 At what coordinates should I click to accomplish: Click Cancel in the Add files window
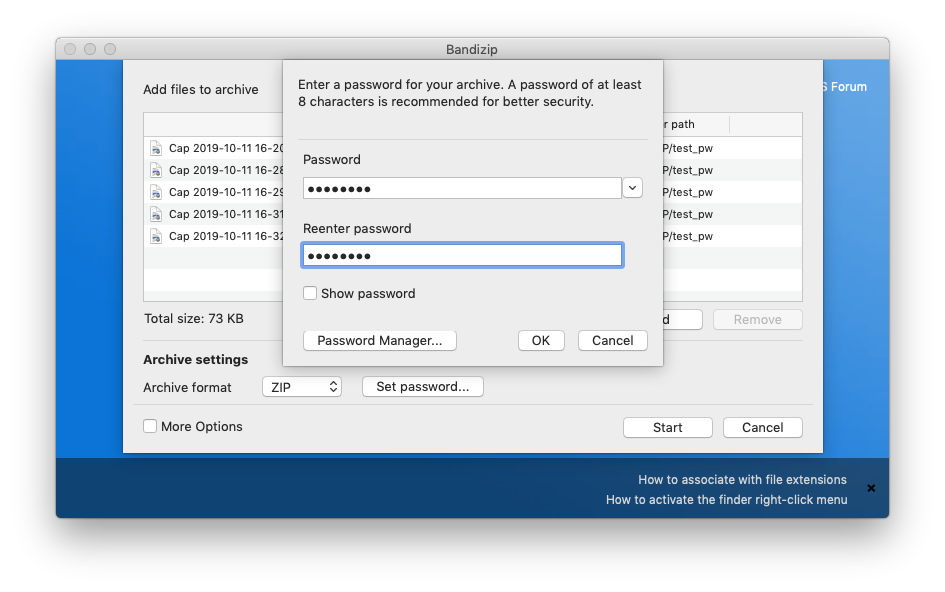click(762, 428)
